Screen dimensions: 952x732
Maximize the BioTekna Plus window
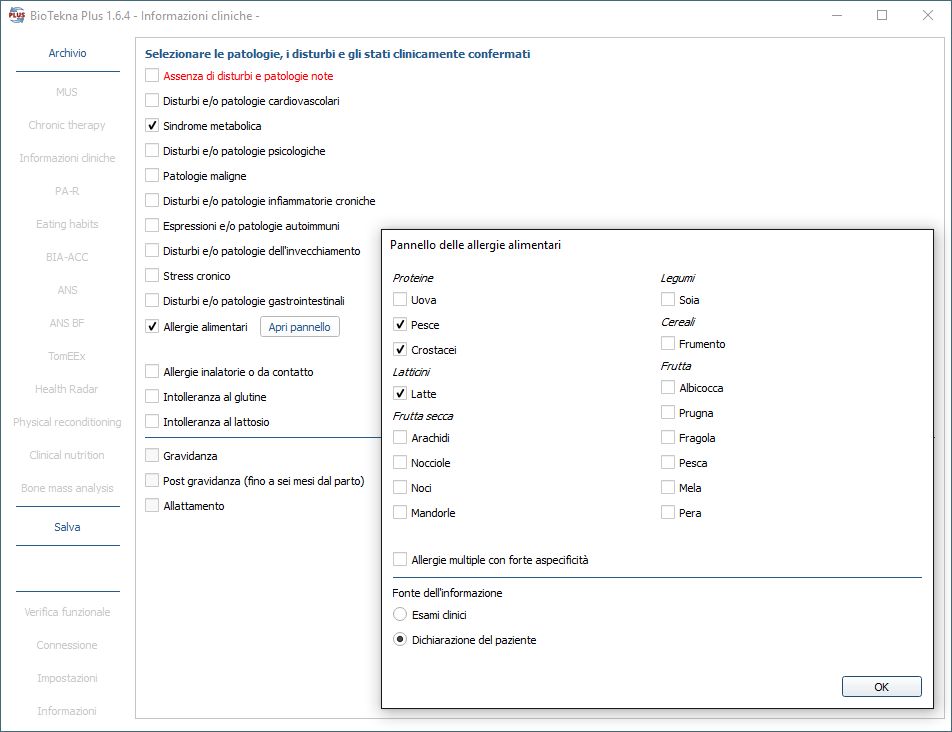tap(882, 16)
